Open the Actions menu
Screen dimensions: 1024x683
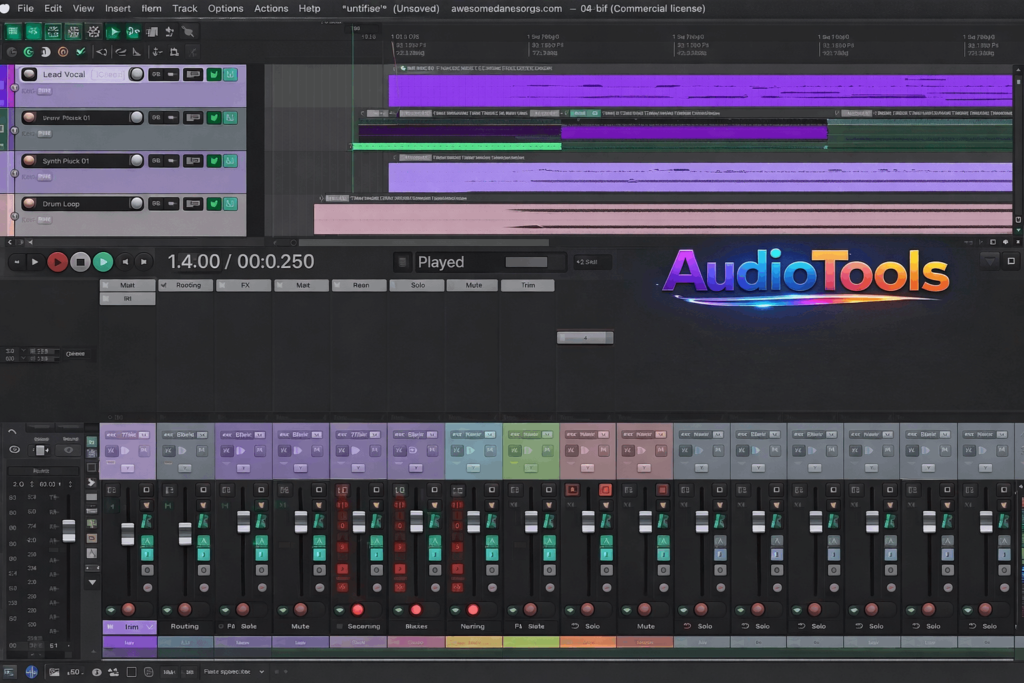[271, 8]
